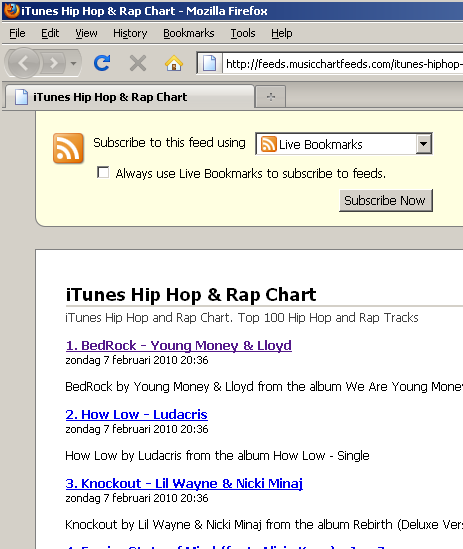Open a new tab with the plus button
The height and width of the screenshot is (549, 463).
(271, 97)
